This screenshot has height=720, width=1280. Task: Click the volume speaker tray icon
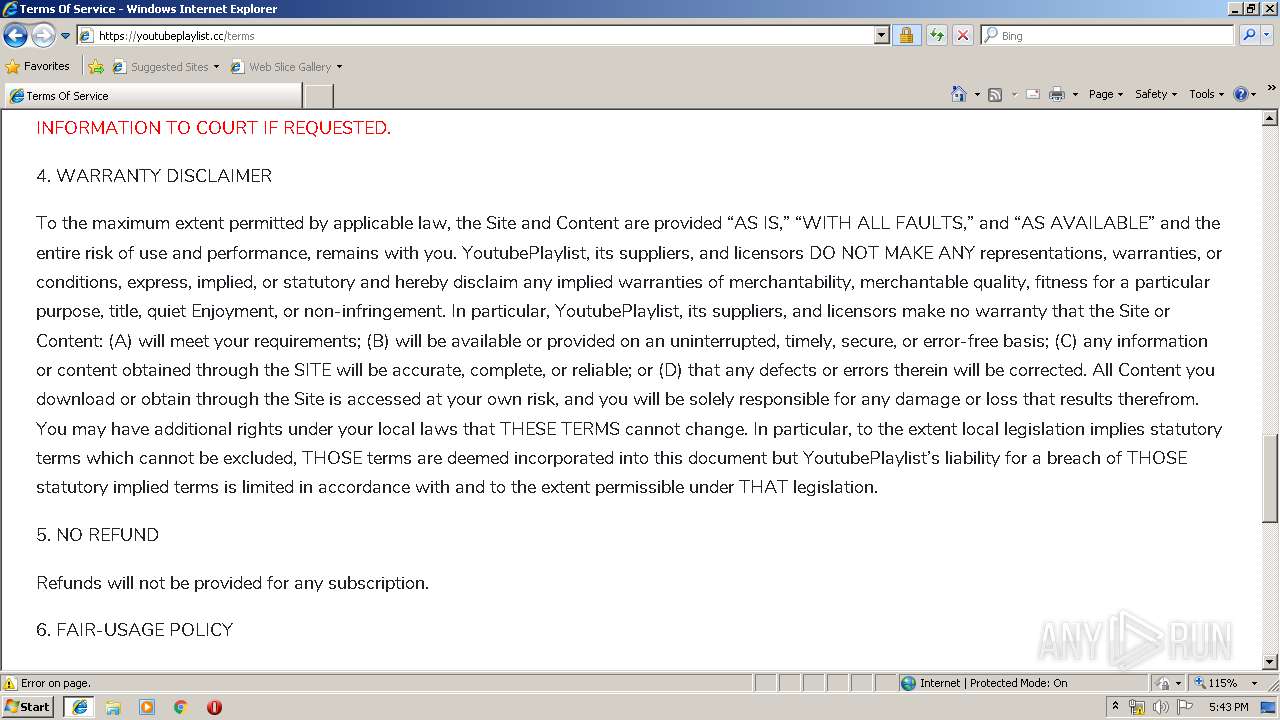(x=1160, y=707)
